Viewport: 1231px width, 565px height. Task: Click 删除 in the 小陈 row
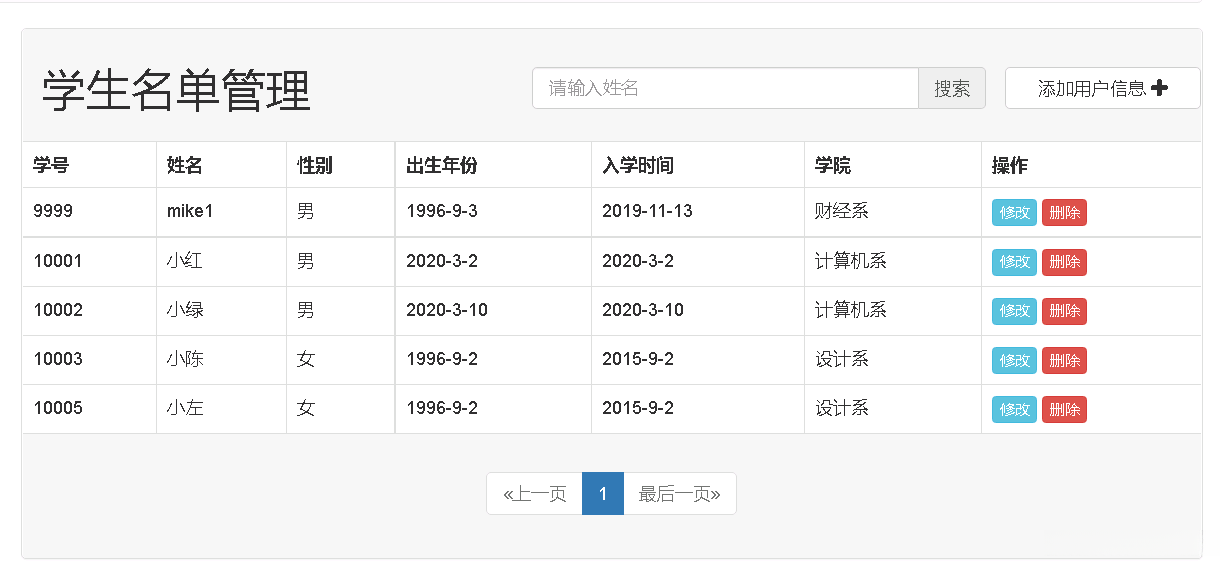(1064, 360)
